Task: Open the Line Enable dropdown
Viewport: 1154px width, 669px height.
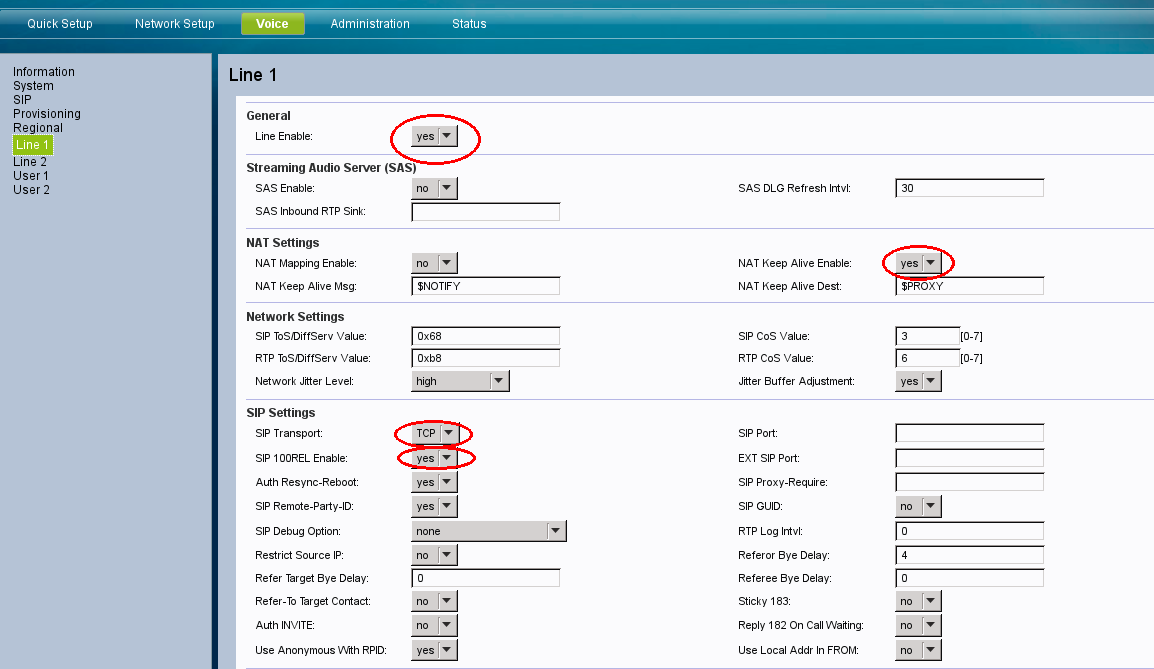Action: tap(435, 136)
